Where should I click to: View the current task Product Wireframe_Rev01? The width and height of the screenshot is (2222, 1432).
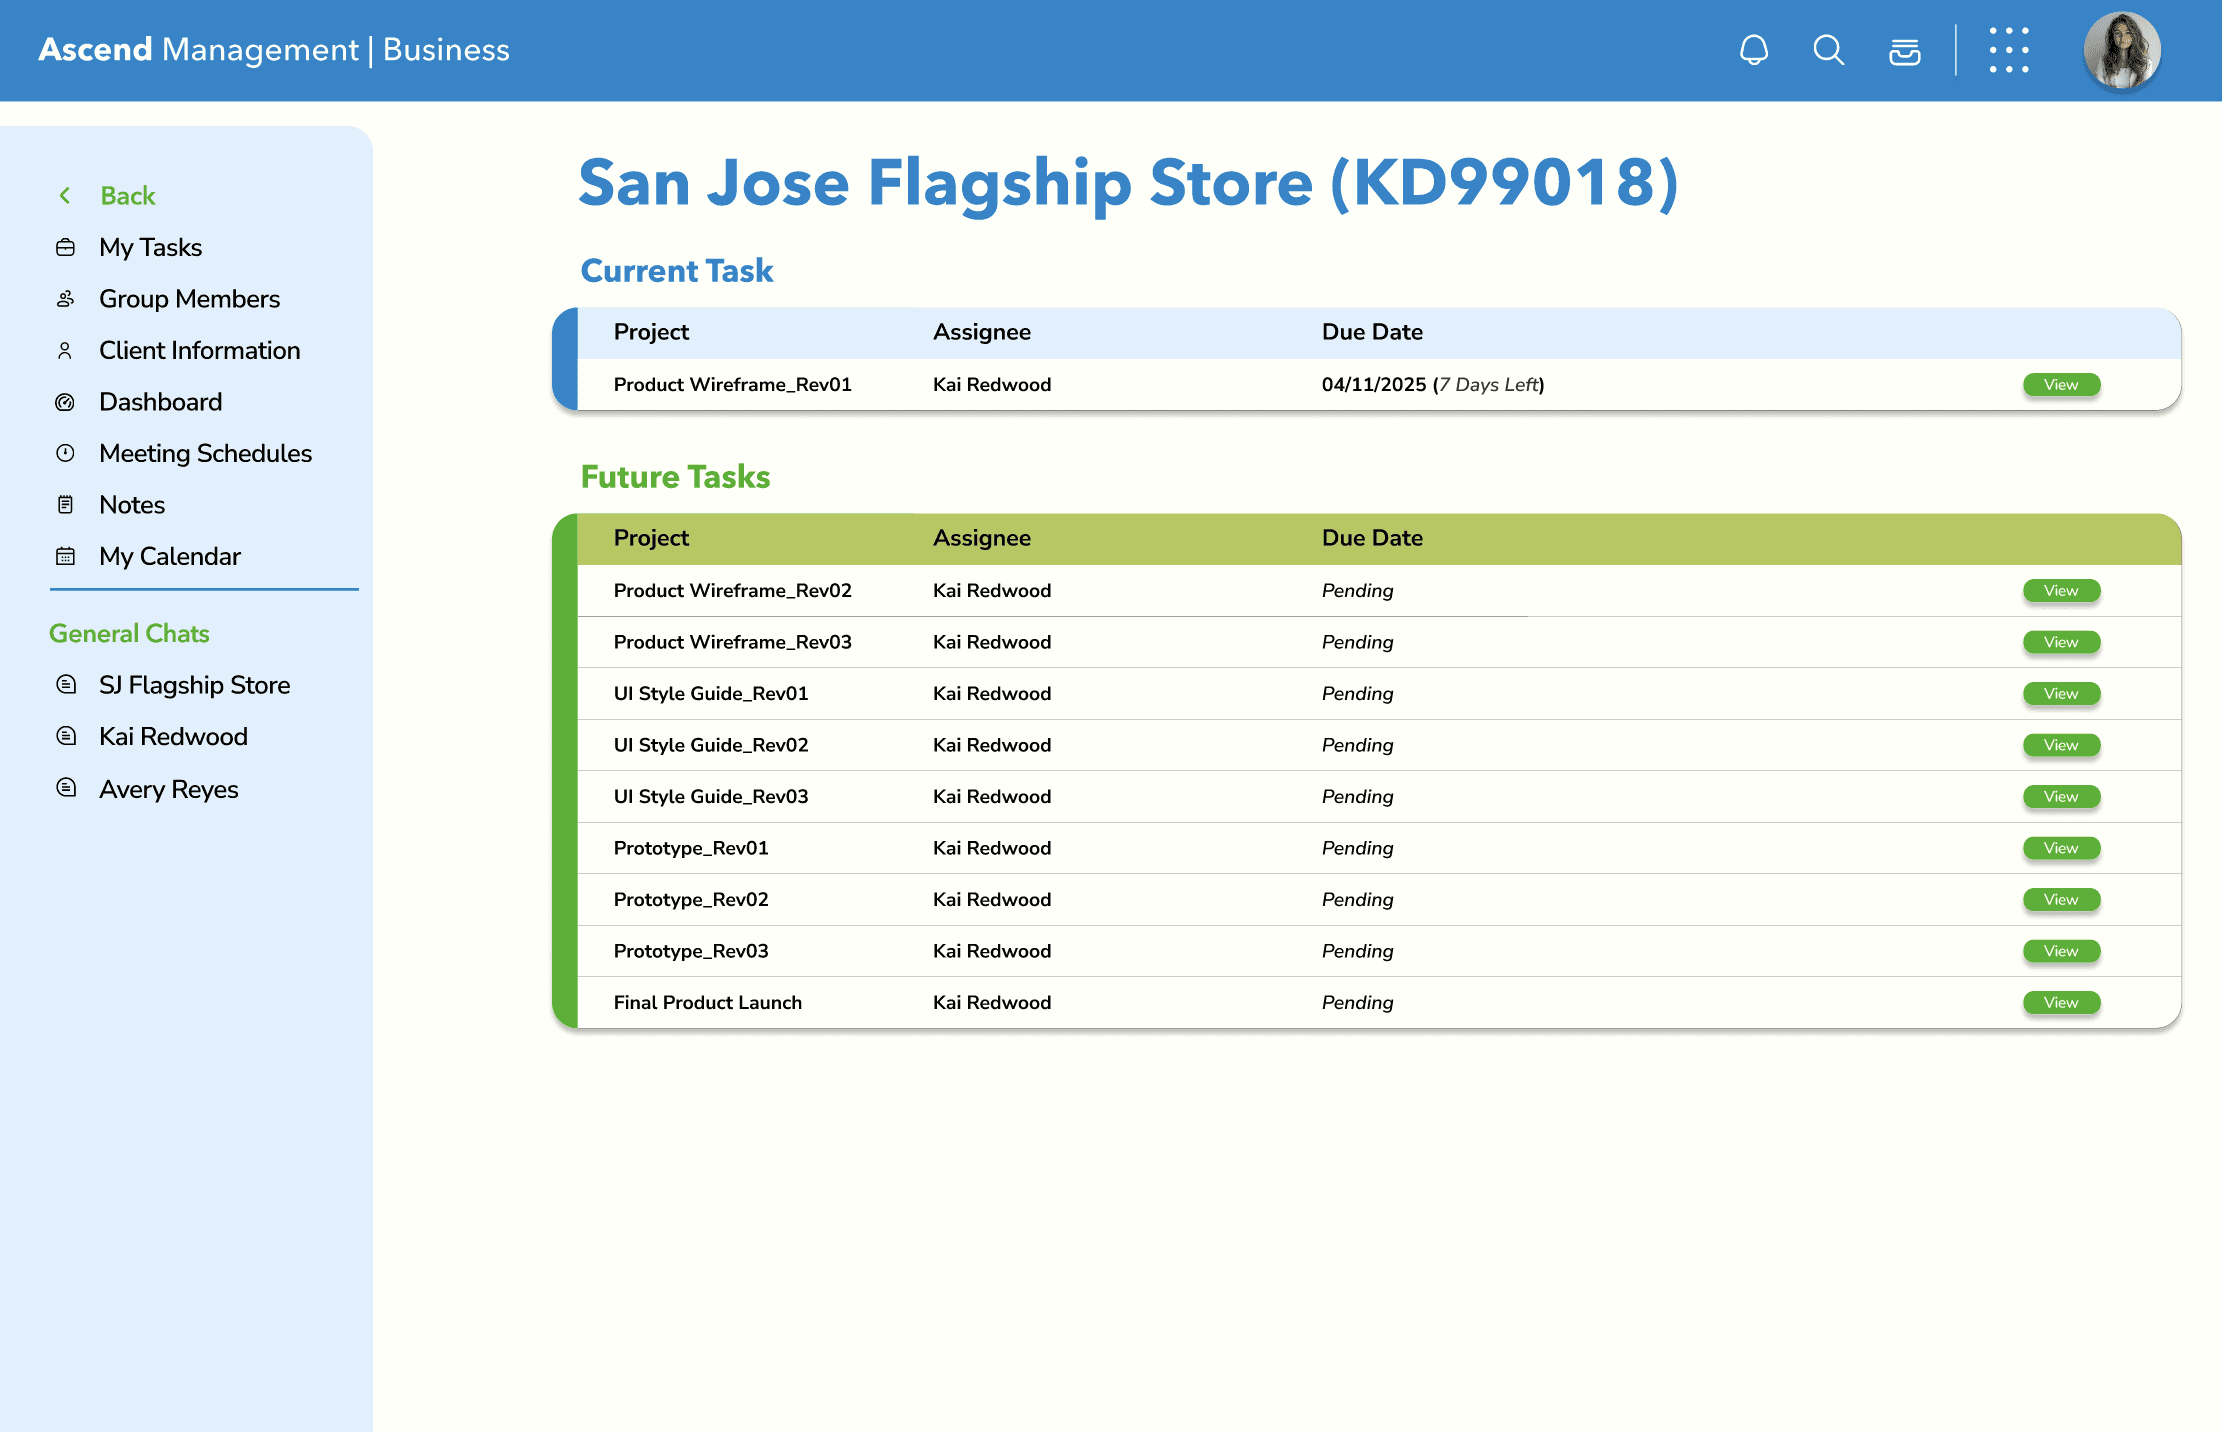(2061, 385)
